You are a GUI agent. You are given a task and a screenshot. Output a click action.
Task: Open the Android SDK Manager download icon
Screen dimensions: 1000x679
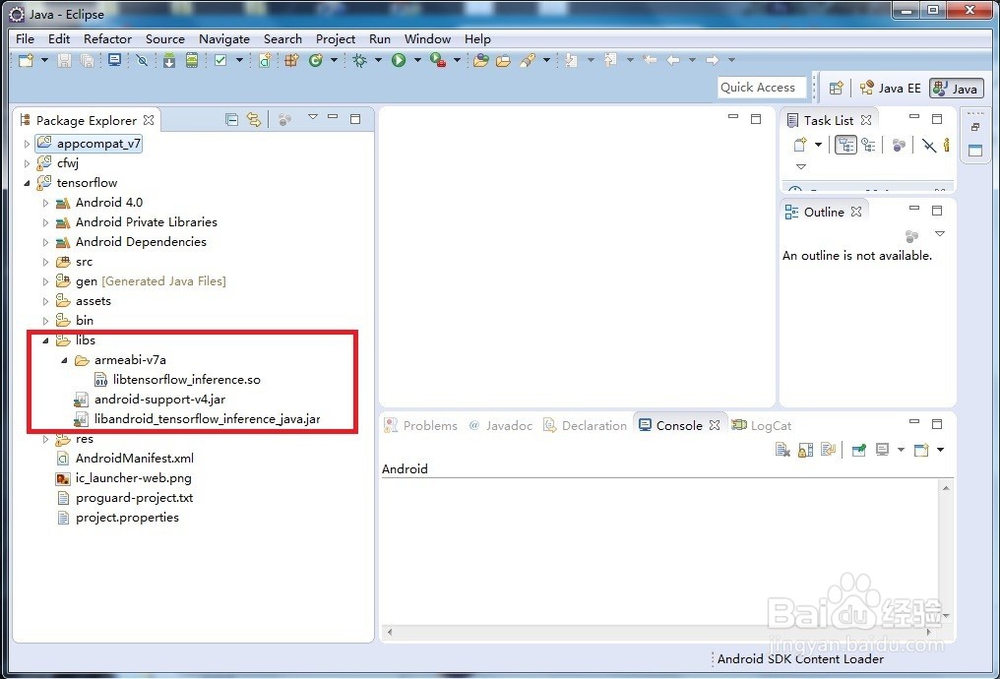tap(169, 61)
